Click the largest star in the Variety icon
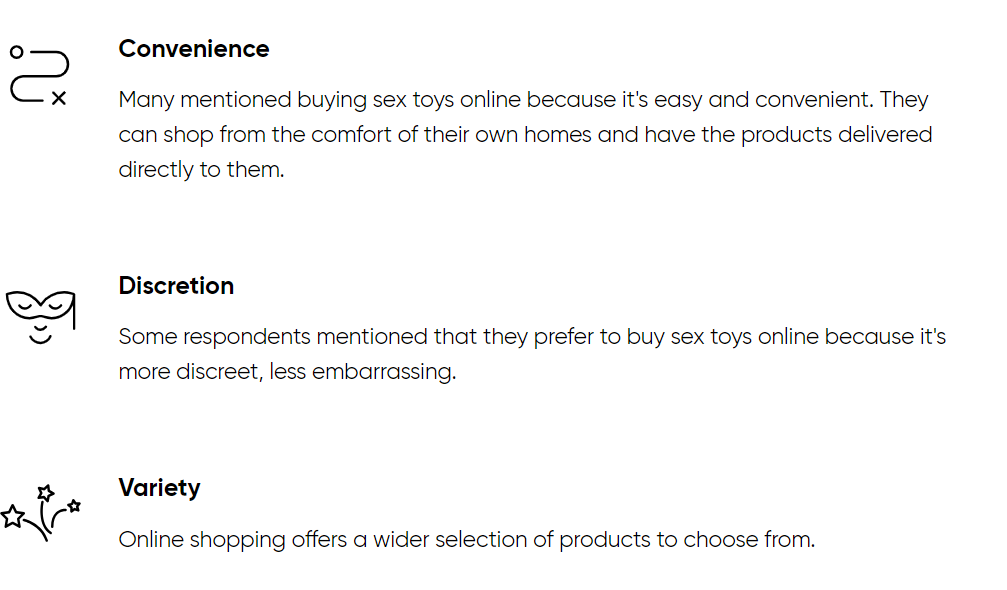The height and width of the screenshot is (590, 1007). [12, 516]
